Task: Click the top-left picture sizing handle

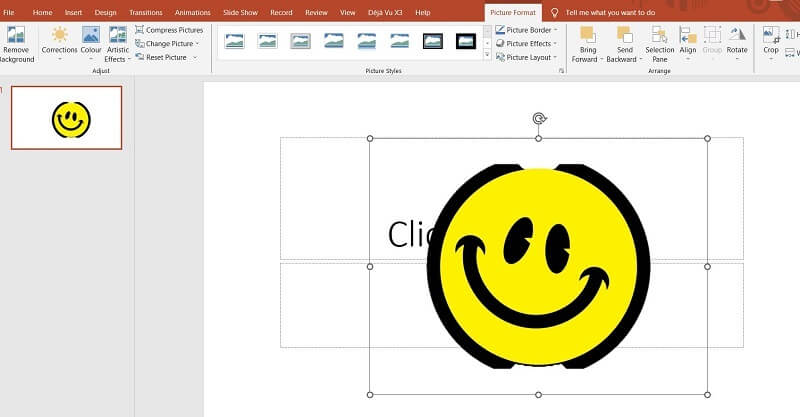Action: (x=370, y=139)
